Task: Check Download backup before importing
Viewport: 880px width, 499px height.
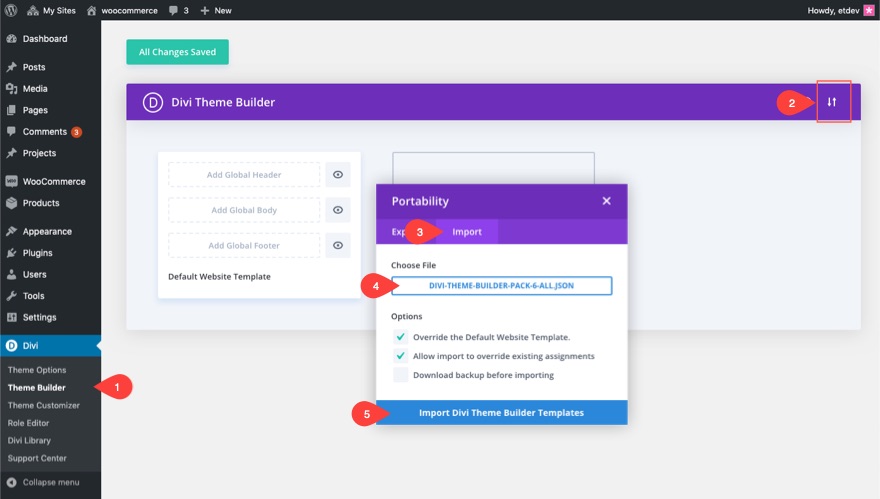Action: tap(400, 375)
